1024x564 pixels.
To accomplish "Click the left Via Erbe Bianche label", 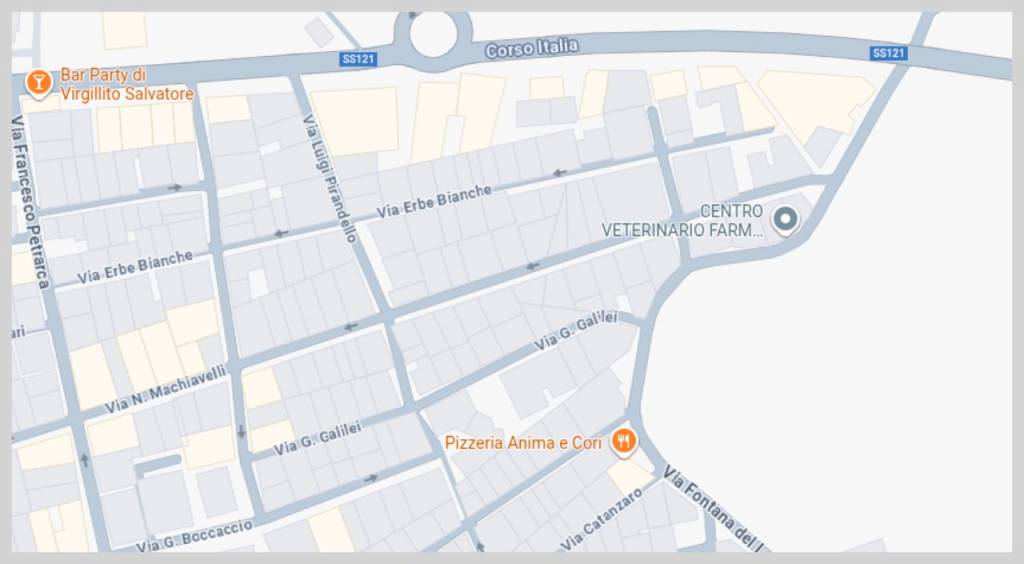I will click(x=135, y=268).
